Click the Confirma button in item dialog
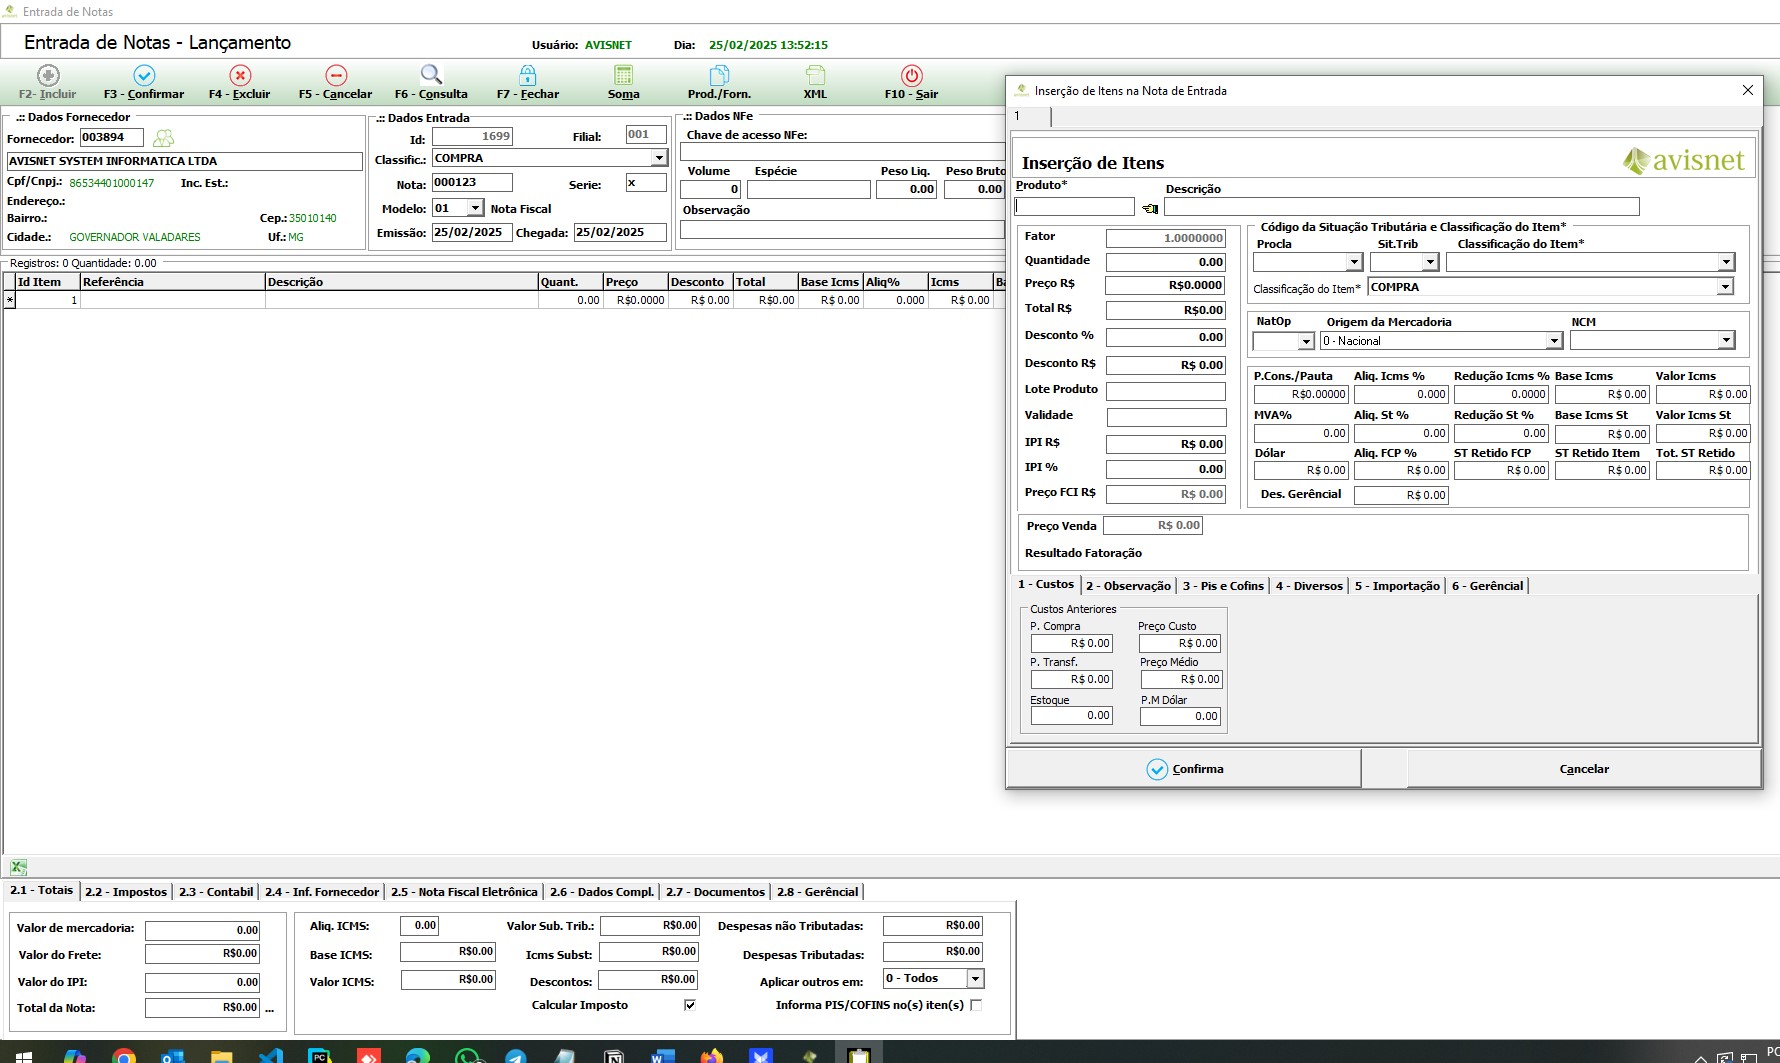The image size is (1780, 1063). pyautogui.click(x=1184, y=769)
